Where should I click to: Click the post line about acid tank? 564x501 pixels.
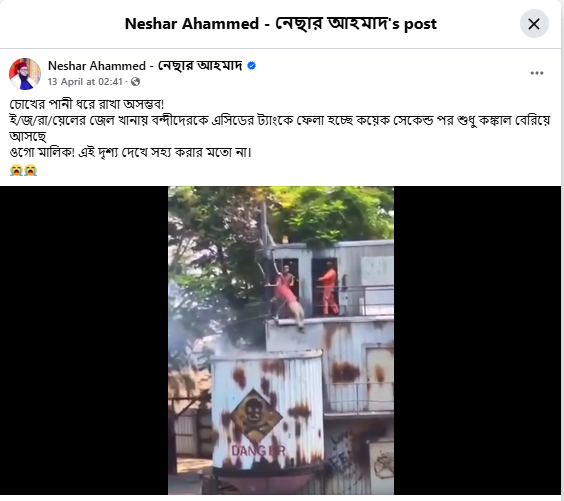coord(279,120)
